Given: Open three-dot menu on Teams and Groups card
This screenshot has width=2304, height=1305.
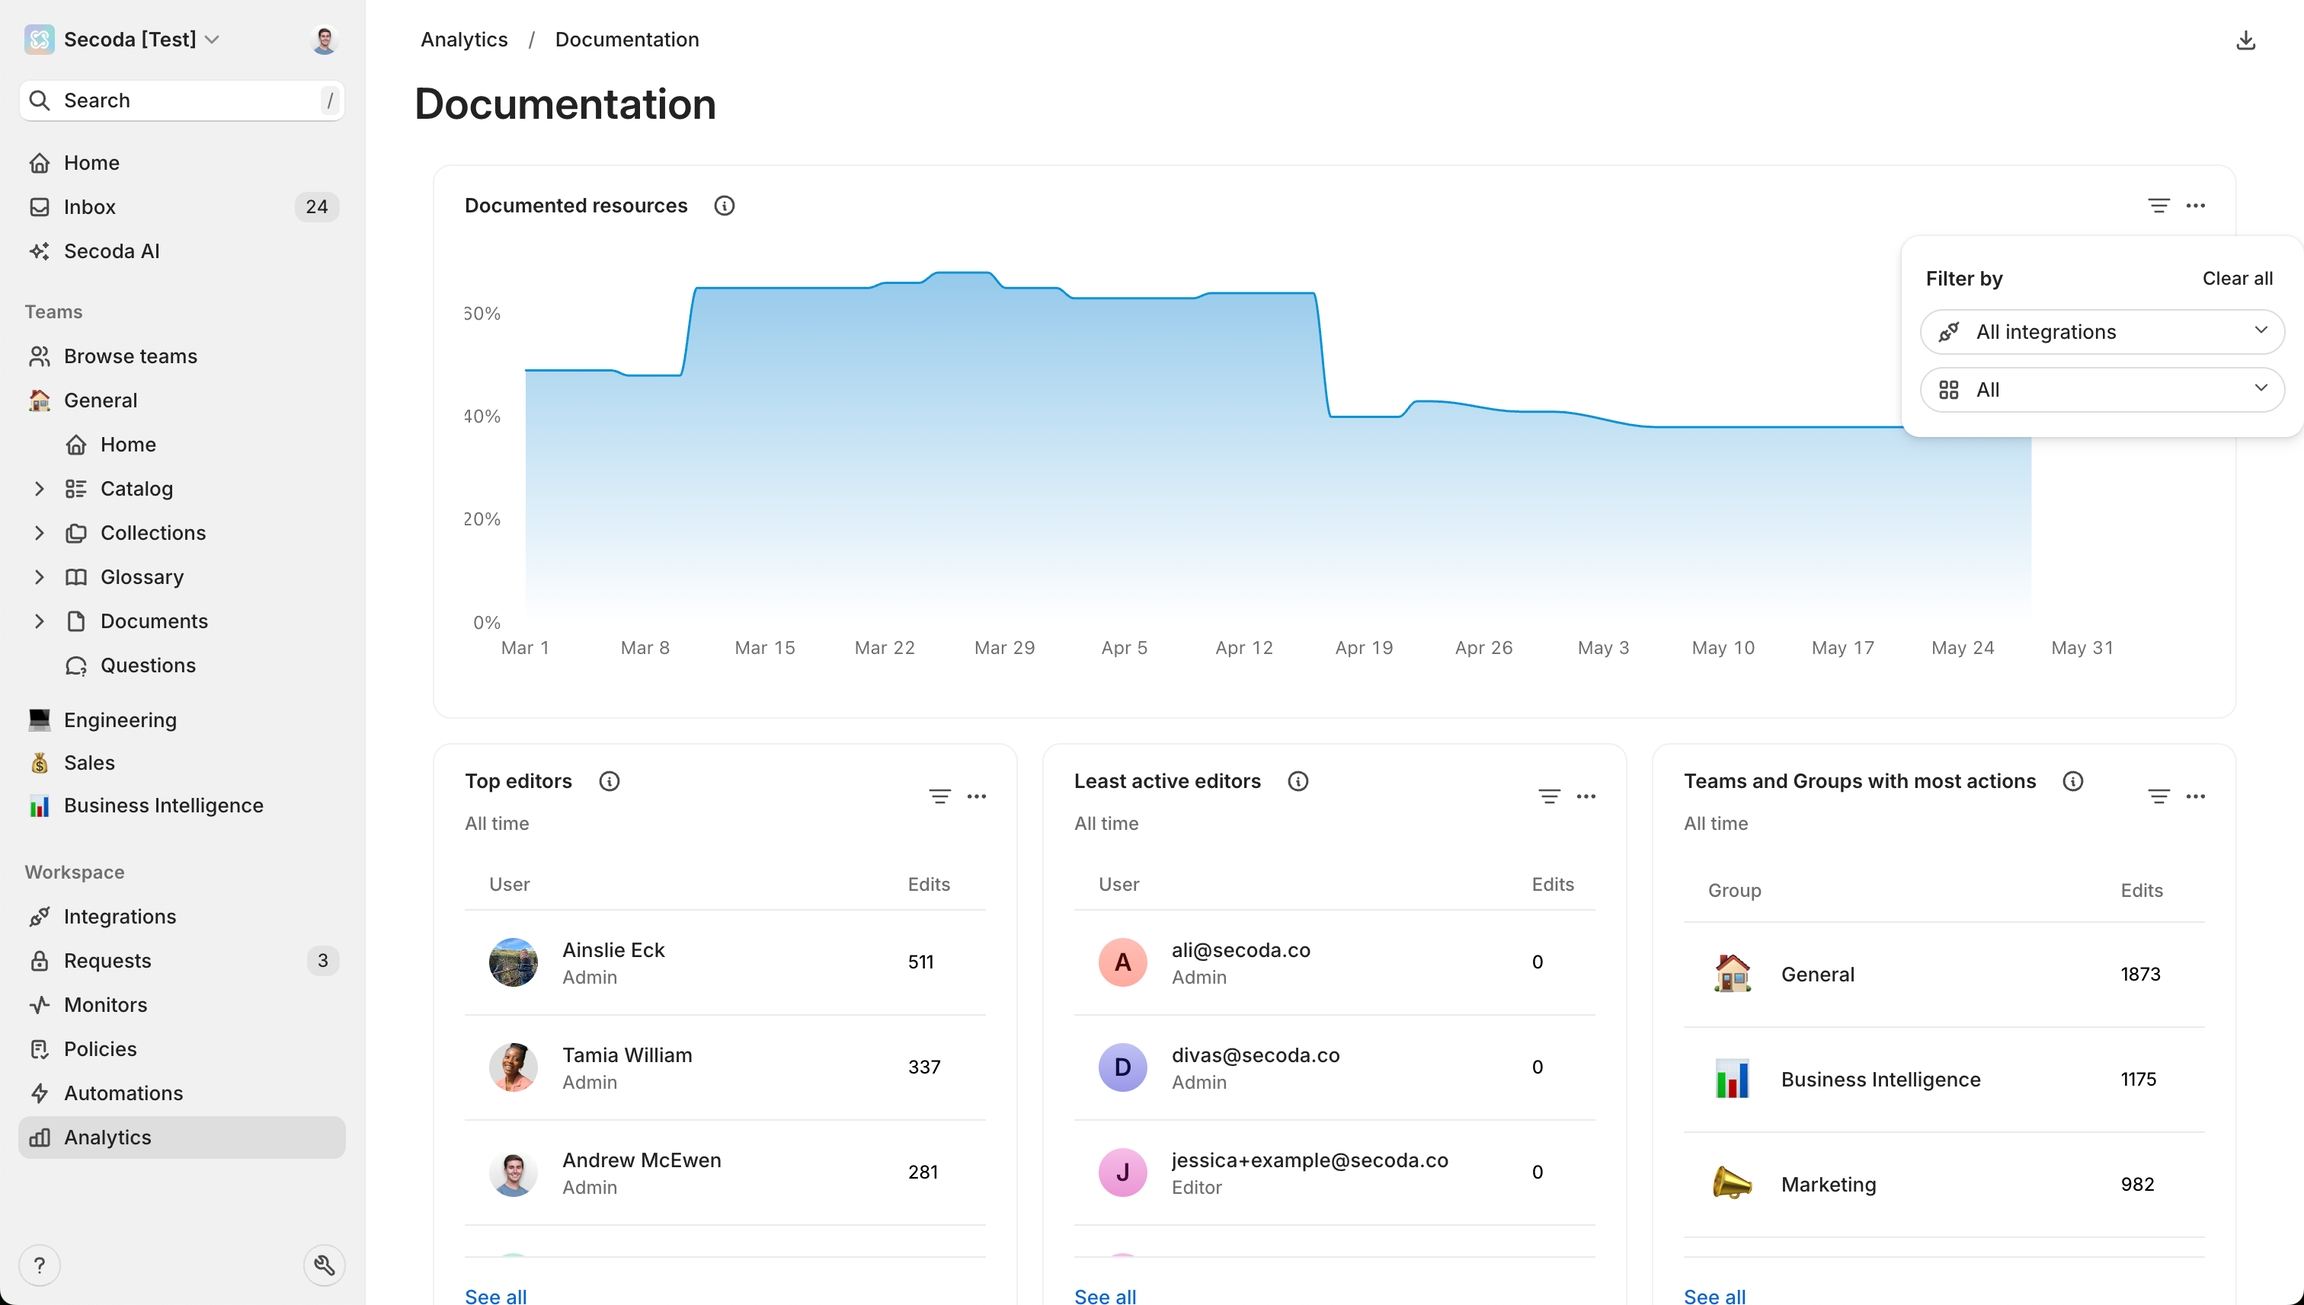Looking at the screenshot, I should click(2195, 796).
